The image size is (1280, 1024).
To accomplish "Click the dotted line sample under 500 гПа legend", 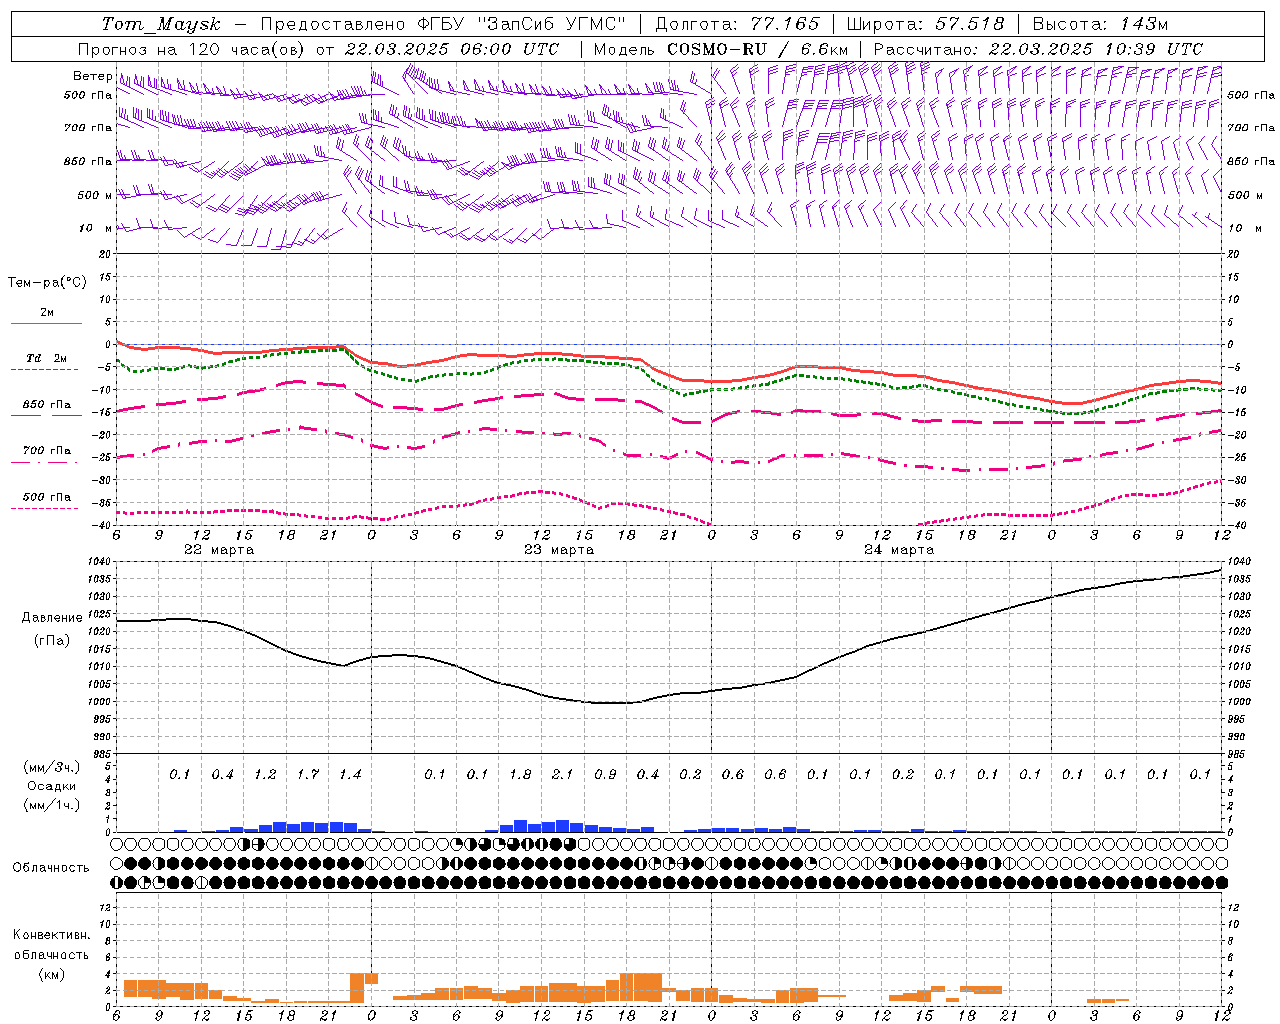I will [44, 508].
